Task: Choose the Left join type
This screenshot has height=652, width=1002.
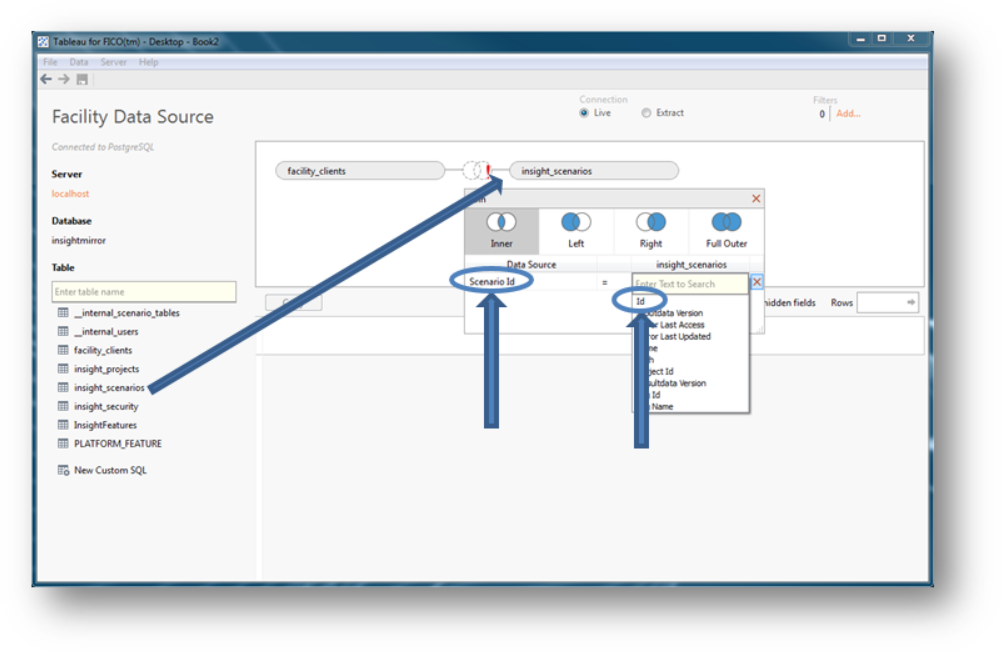Action: click(x=576, y=230)
